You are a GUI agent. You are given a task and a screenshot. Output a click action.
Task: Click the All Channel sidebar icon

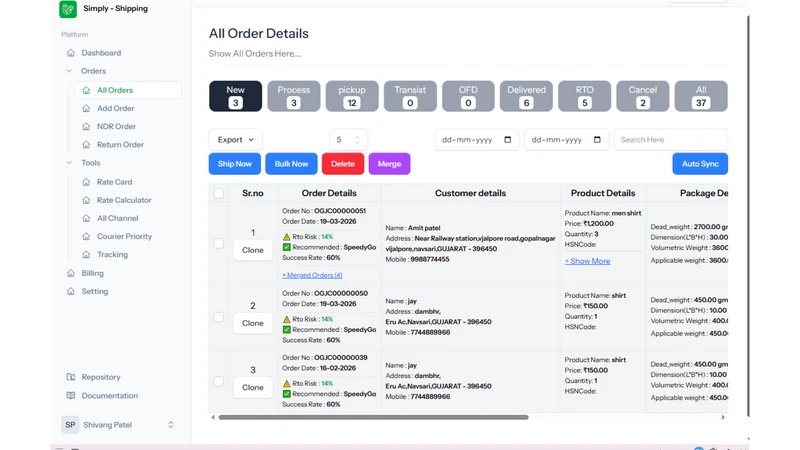pyautogui.click(x=86, y=218)
